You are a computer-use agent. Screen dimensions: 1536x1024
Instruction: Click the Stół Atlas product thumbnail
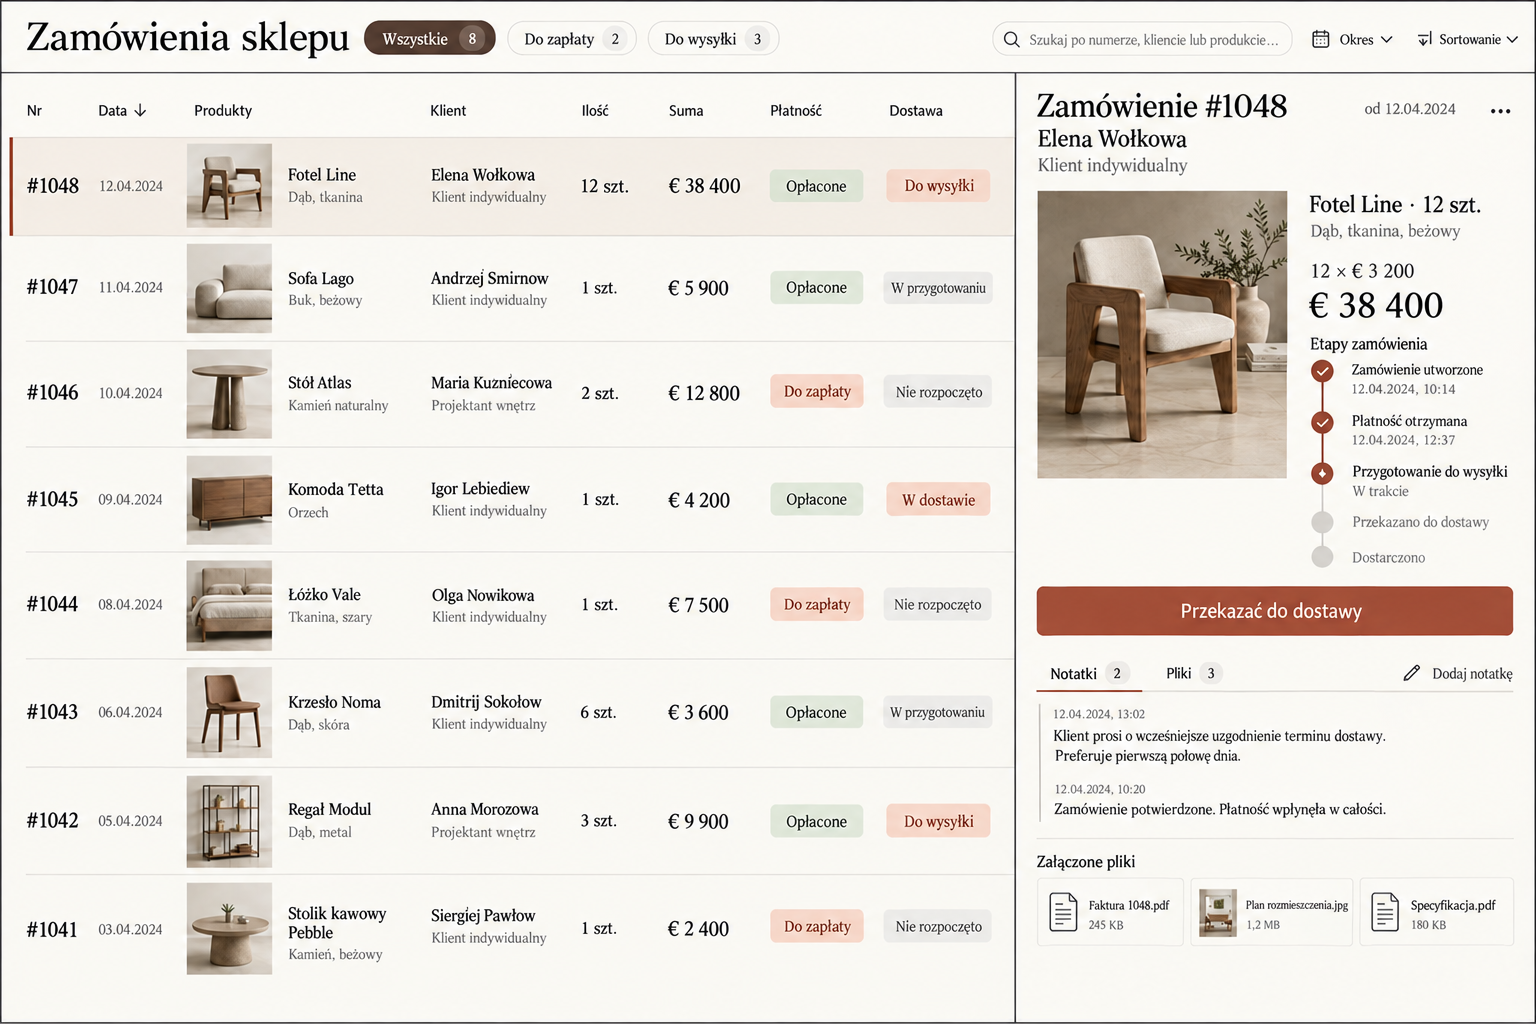[x=229, y=394]
